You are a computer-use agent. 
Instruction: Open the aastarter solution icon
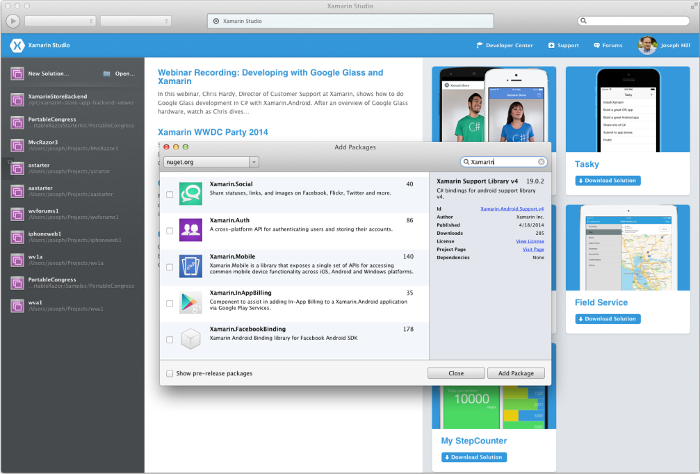point(17,191)
